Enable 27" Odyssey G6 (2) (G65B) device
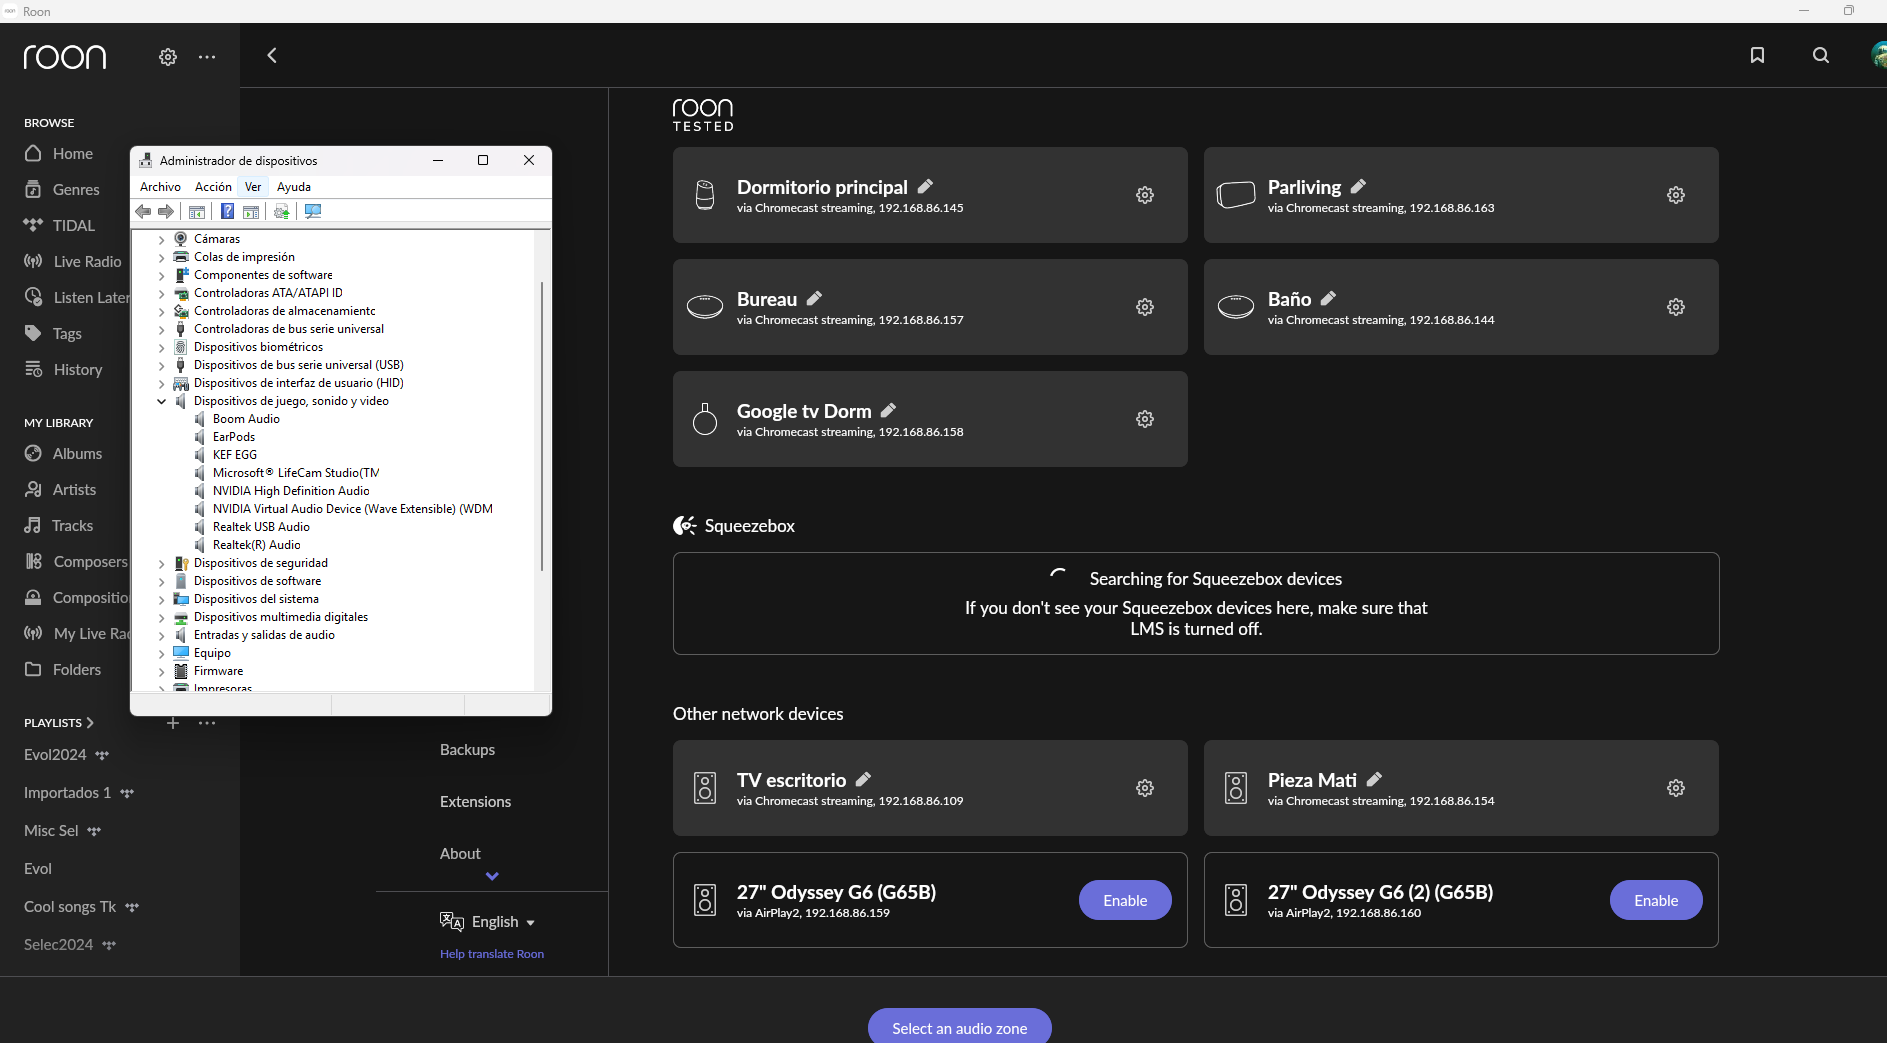 coord(1656,900)
